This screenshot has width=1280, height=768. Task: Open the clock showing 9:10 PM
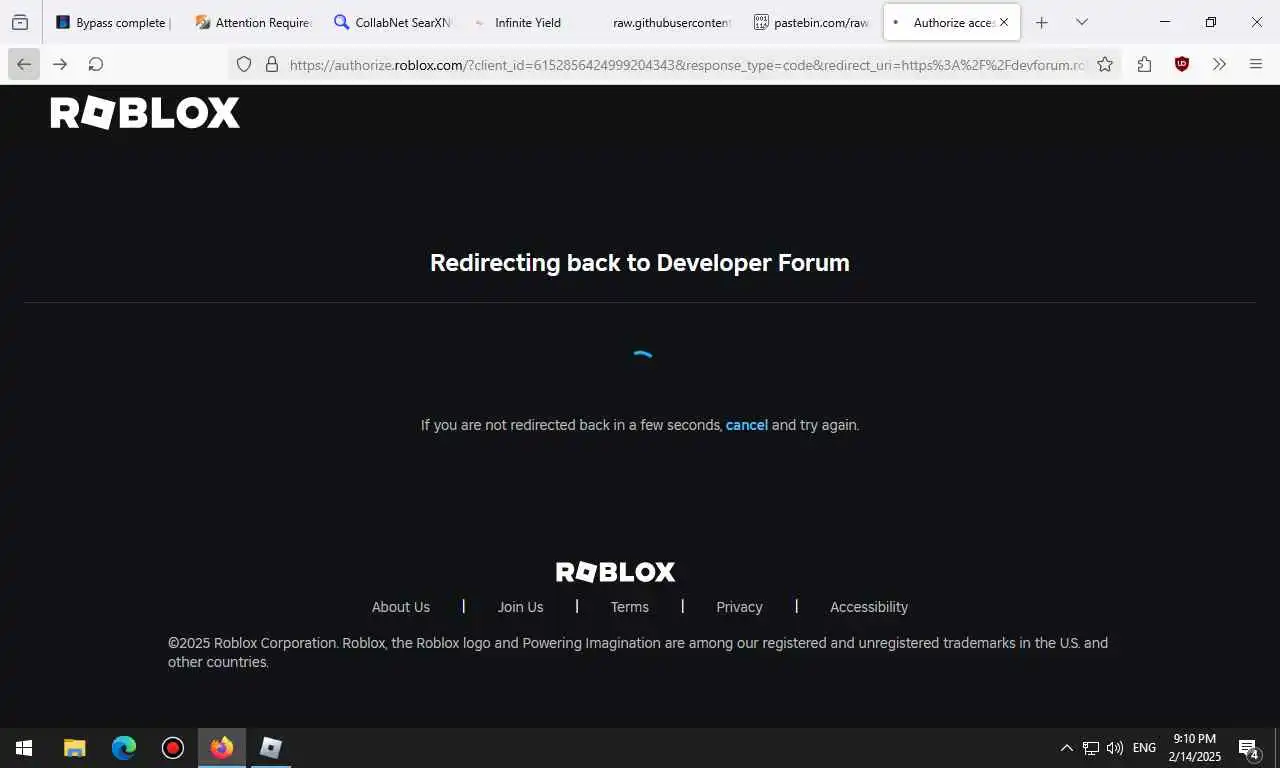coord(1195,748)
